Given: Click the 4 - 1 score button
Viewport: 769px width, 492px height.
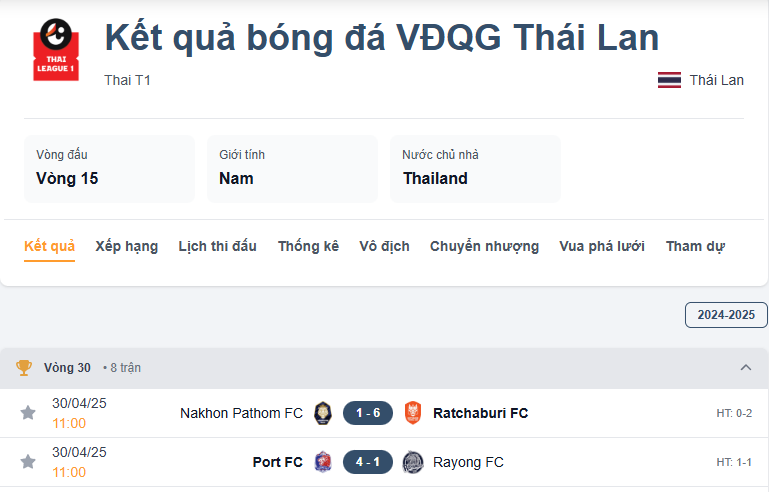Looking at the screenshot, I should [367, 462].
